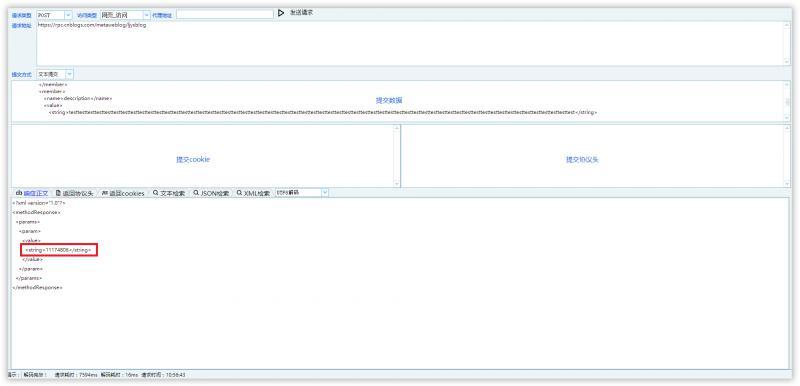Image resolution: width=800 pixels, height=386 pixels.
Task: Click the 代理地址 label link
Action: tap(162, 16)
